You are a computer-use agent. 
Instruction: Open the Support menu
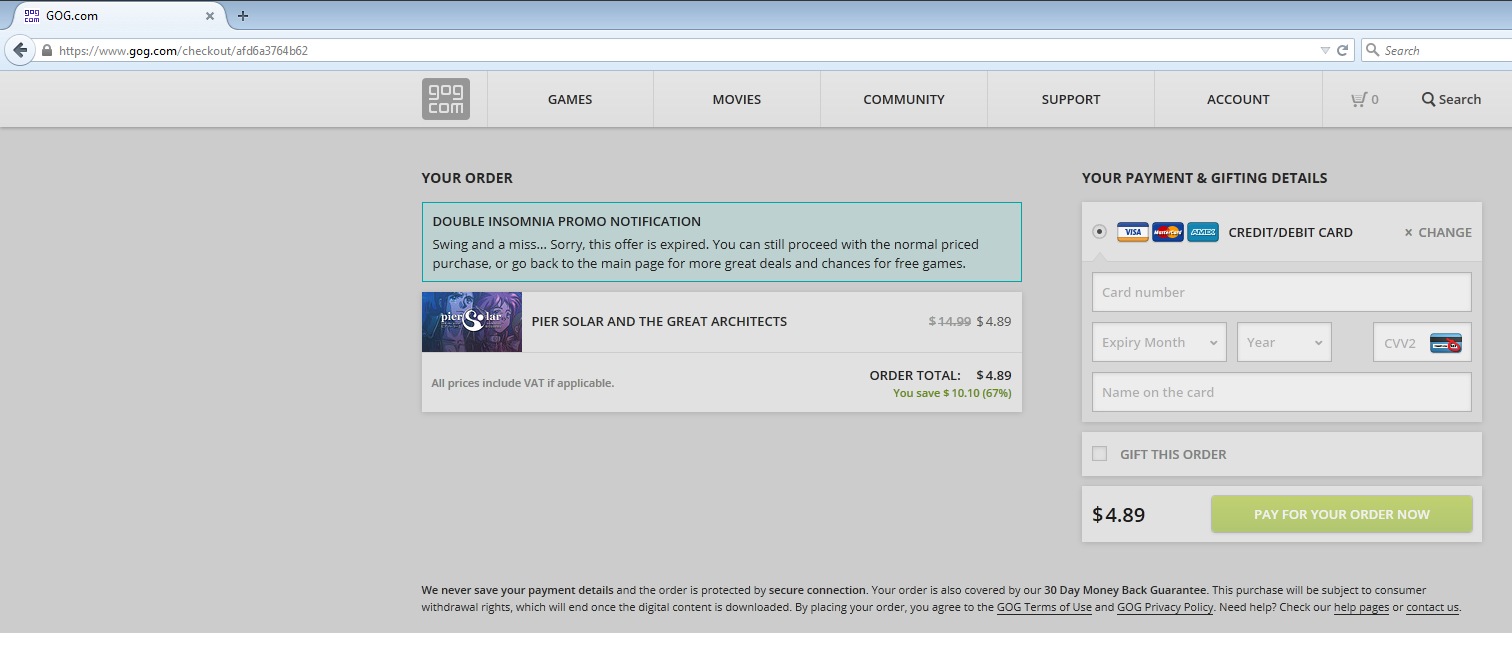pyautogui.click(x=1071, y=99)
